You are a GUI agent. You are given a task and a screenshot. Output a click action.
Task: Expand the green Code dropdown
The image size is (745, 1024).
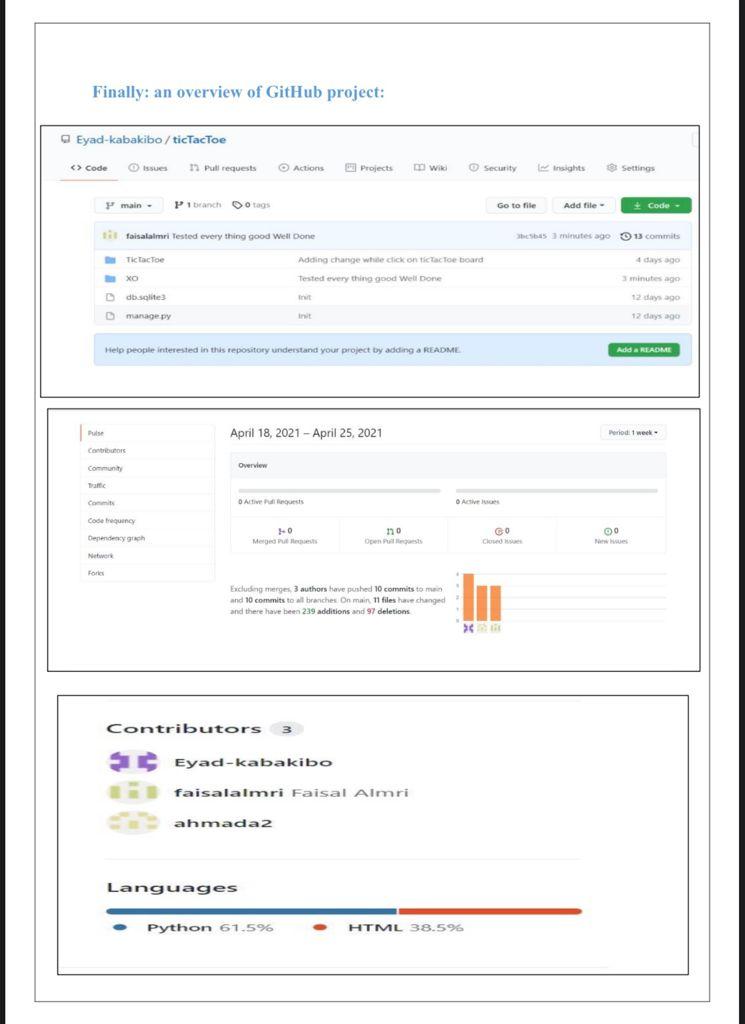pyautogui.click(x=656, y=205)
